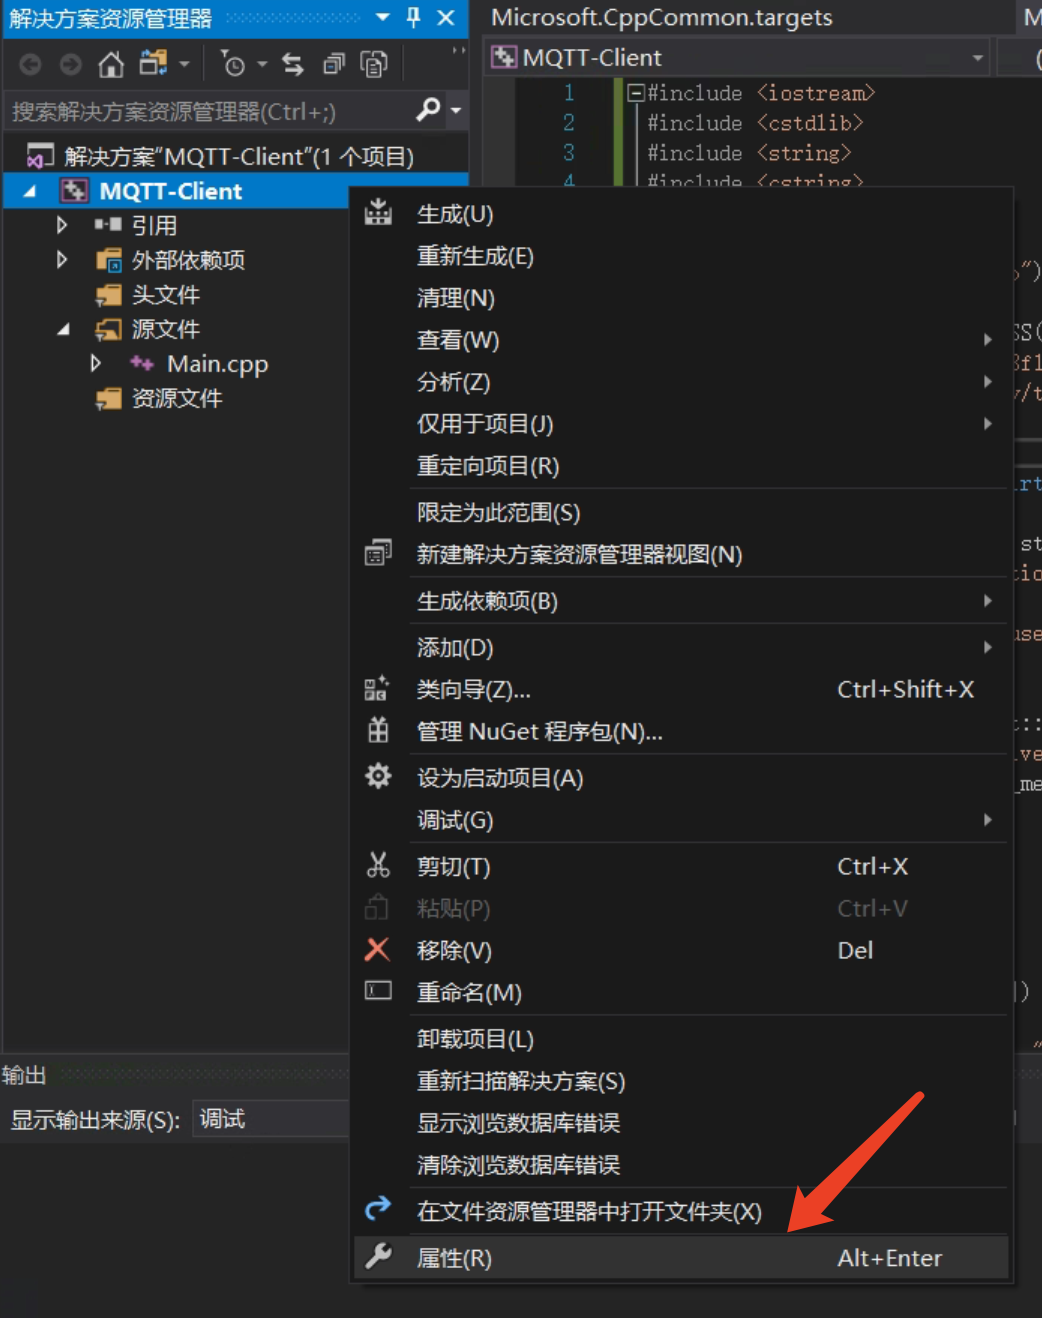Image resolution: width=1042 pixels, height=1318 pixels.
Task: Choose 显示浏览数据库错误
Action: (x=681, y=1123)
